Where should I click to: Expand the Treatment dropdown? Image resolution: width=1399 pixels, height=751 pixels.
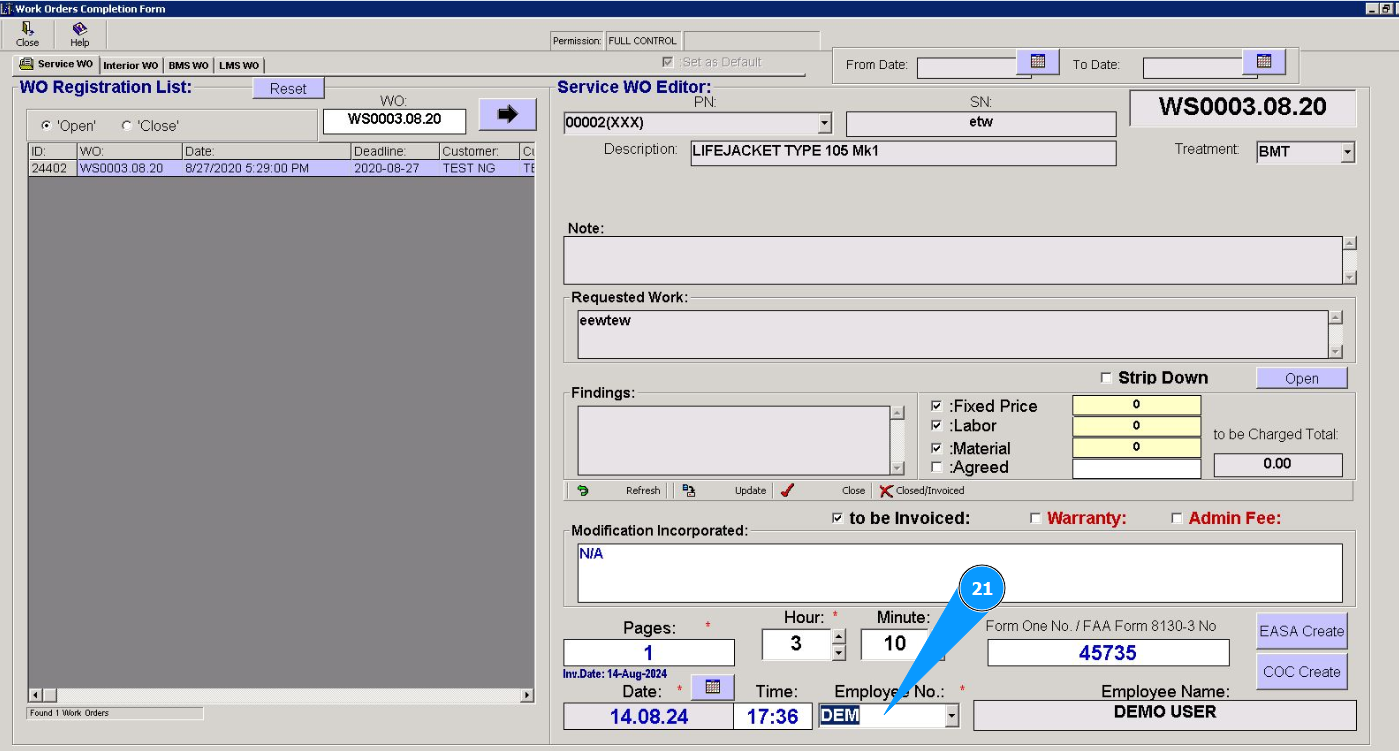coord(1347,153)
